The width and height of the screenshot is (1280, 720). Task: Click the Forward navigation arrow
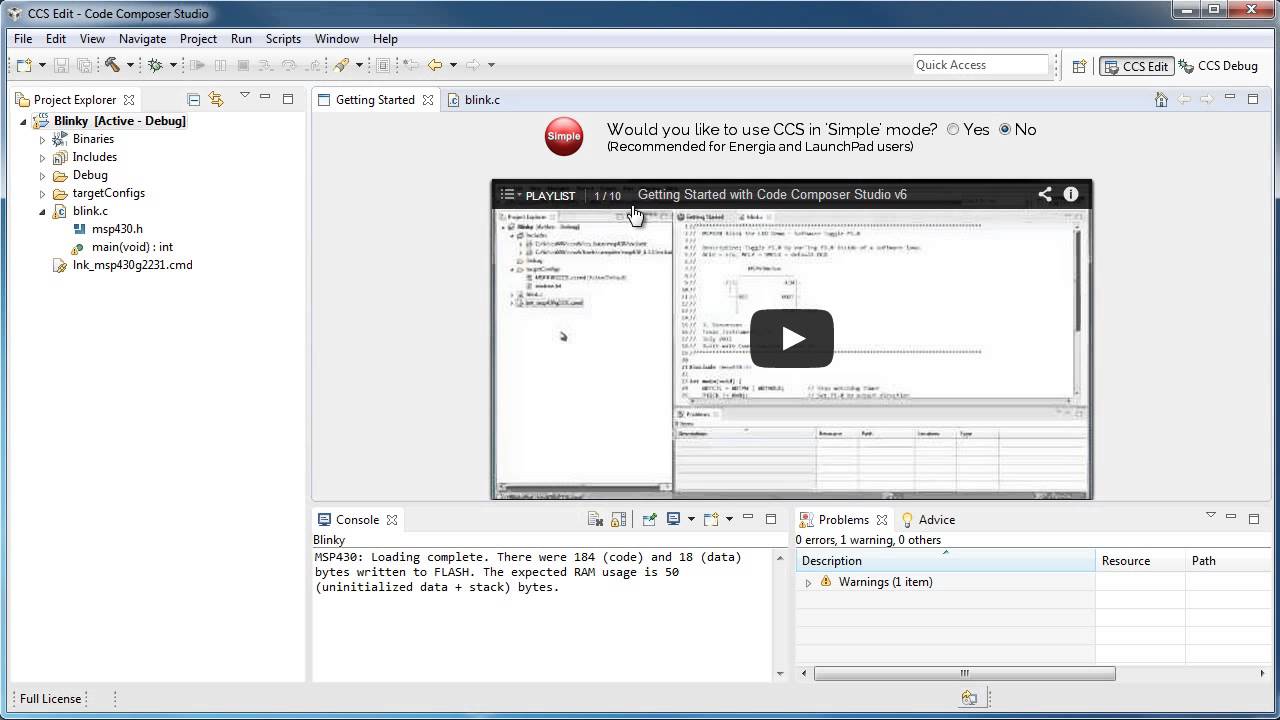473,65
